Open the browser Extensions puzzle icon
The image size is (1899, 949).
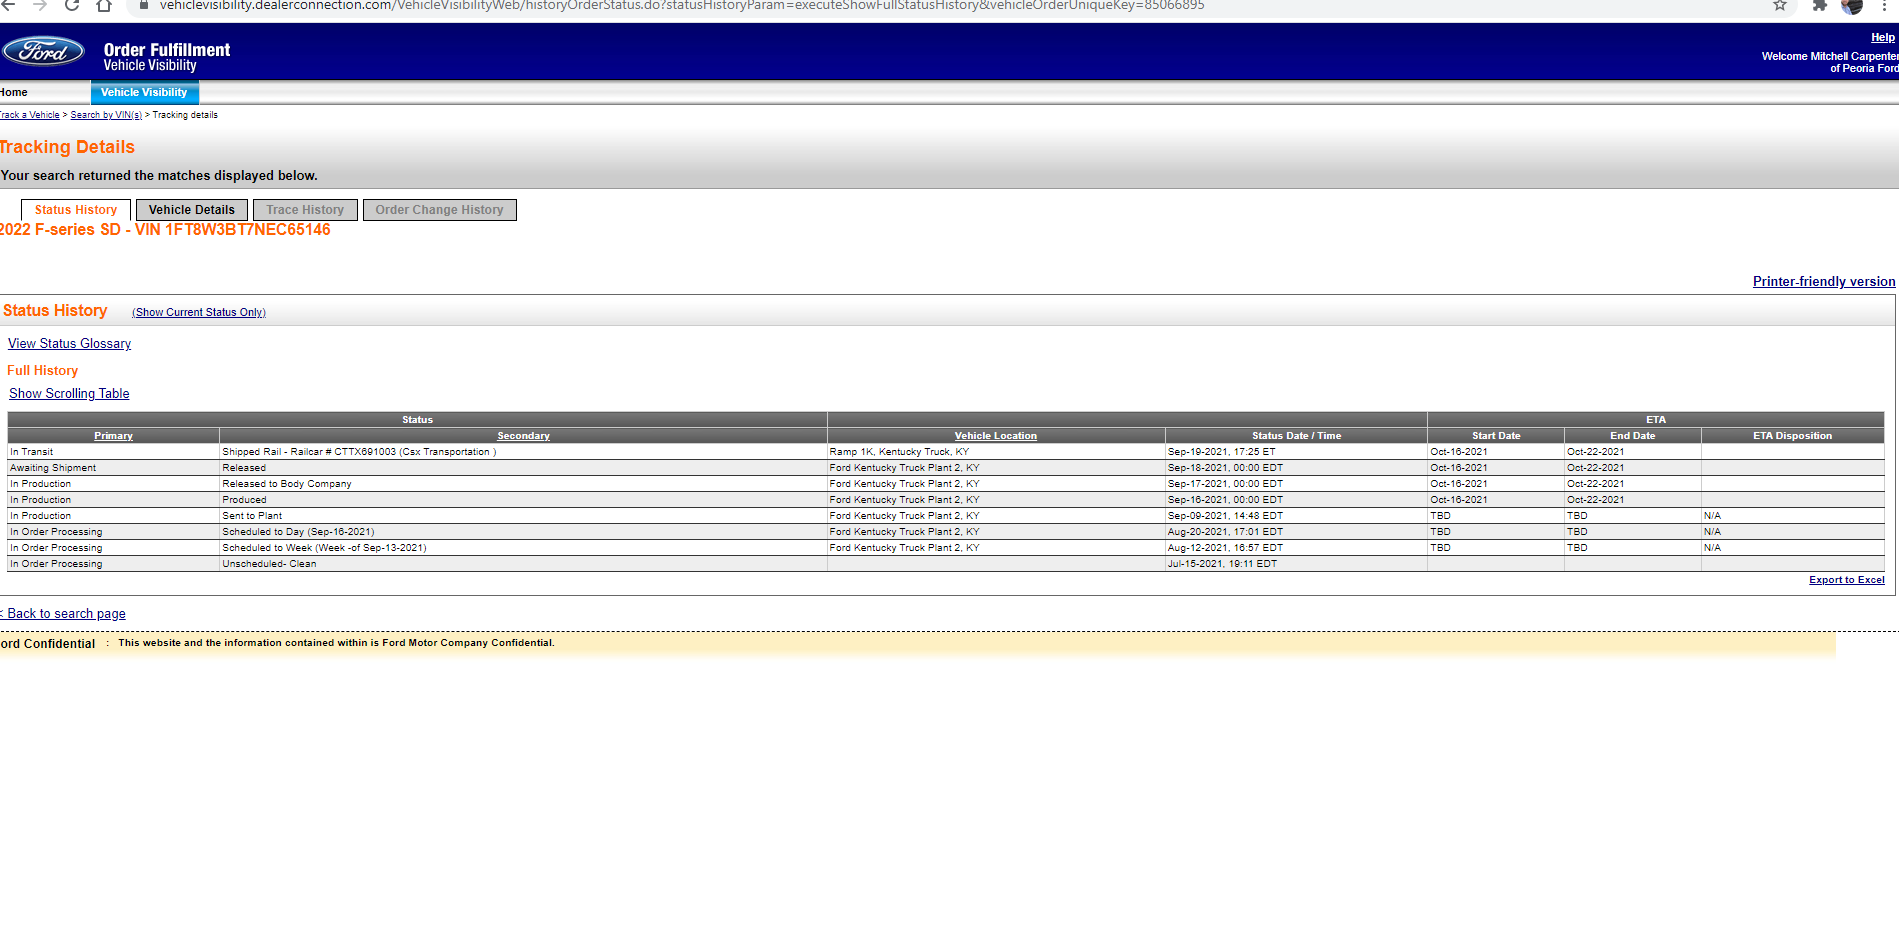(1819, 6)
